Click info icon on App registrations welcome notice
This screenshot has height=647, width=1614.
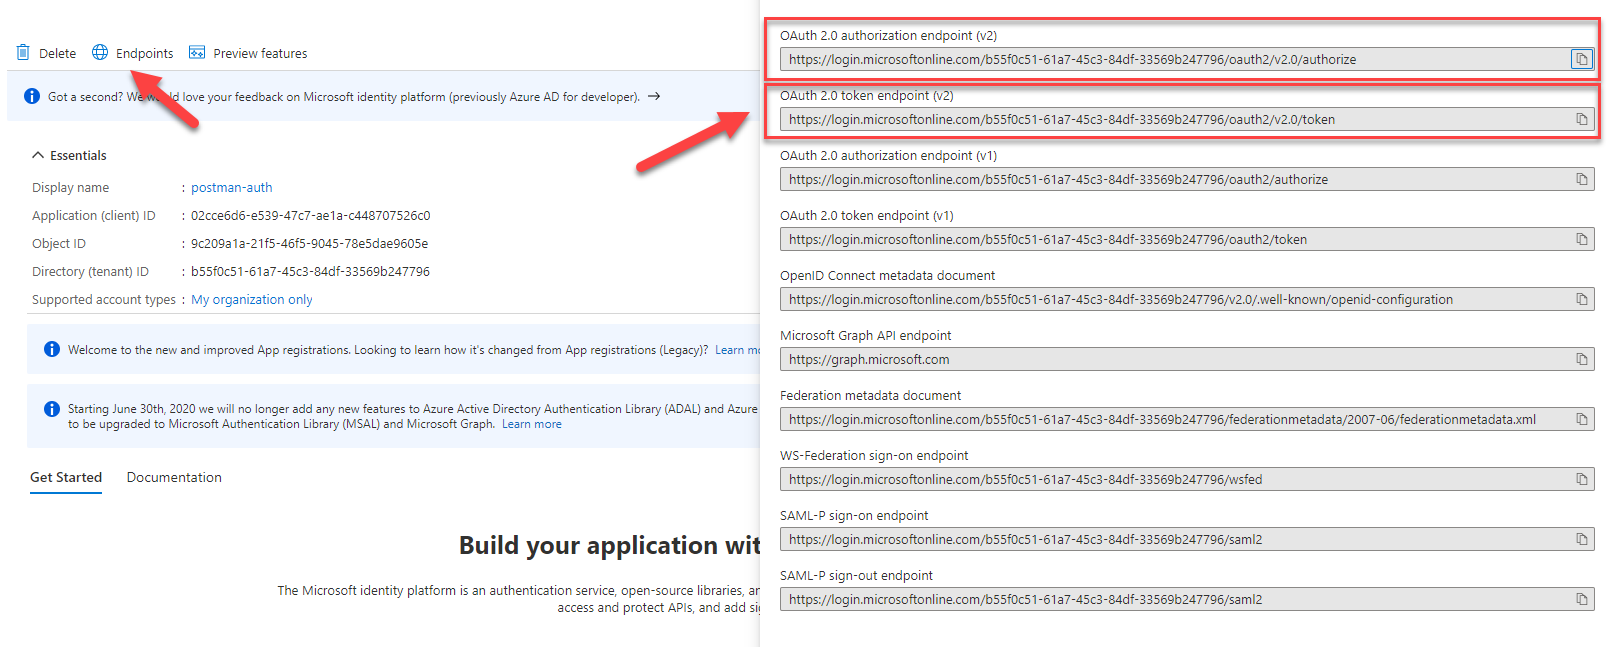[52, 349]
